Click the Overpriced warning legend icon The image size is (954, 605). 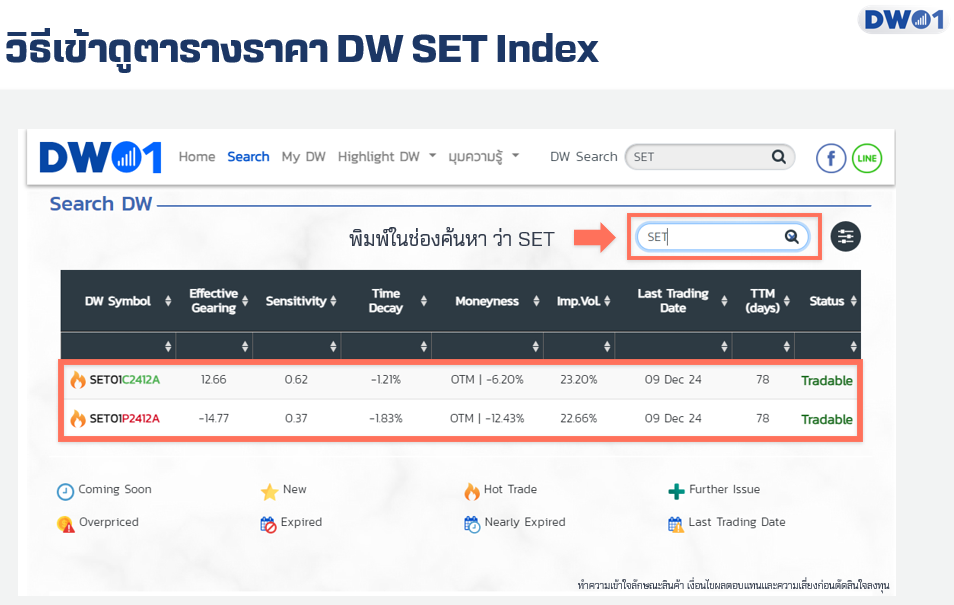[x=65, y=524]
